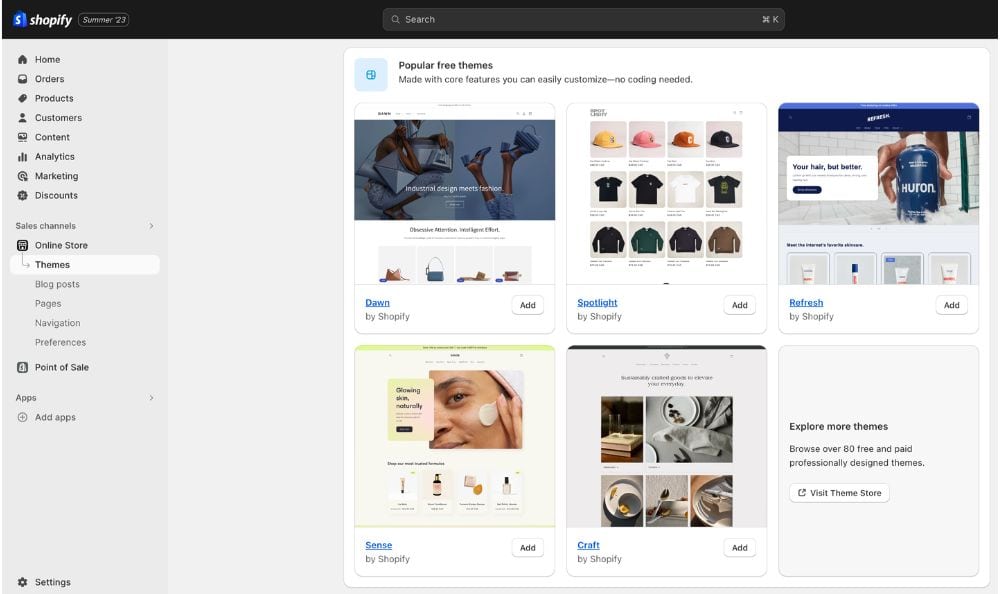This screenshot has height=594, width=1000.
Task: Click the Products tag icon
Action: pos(22,98)
